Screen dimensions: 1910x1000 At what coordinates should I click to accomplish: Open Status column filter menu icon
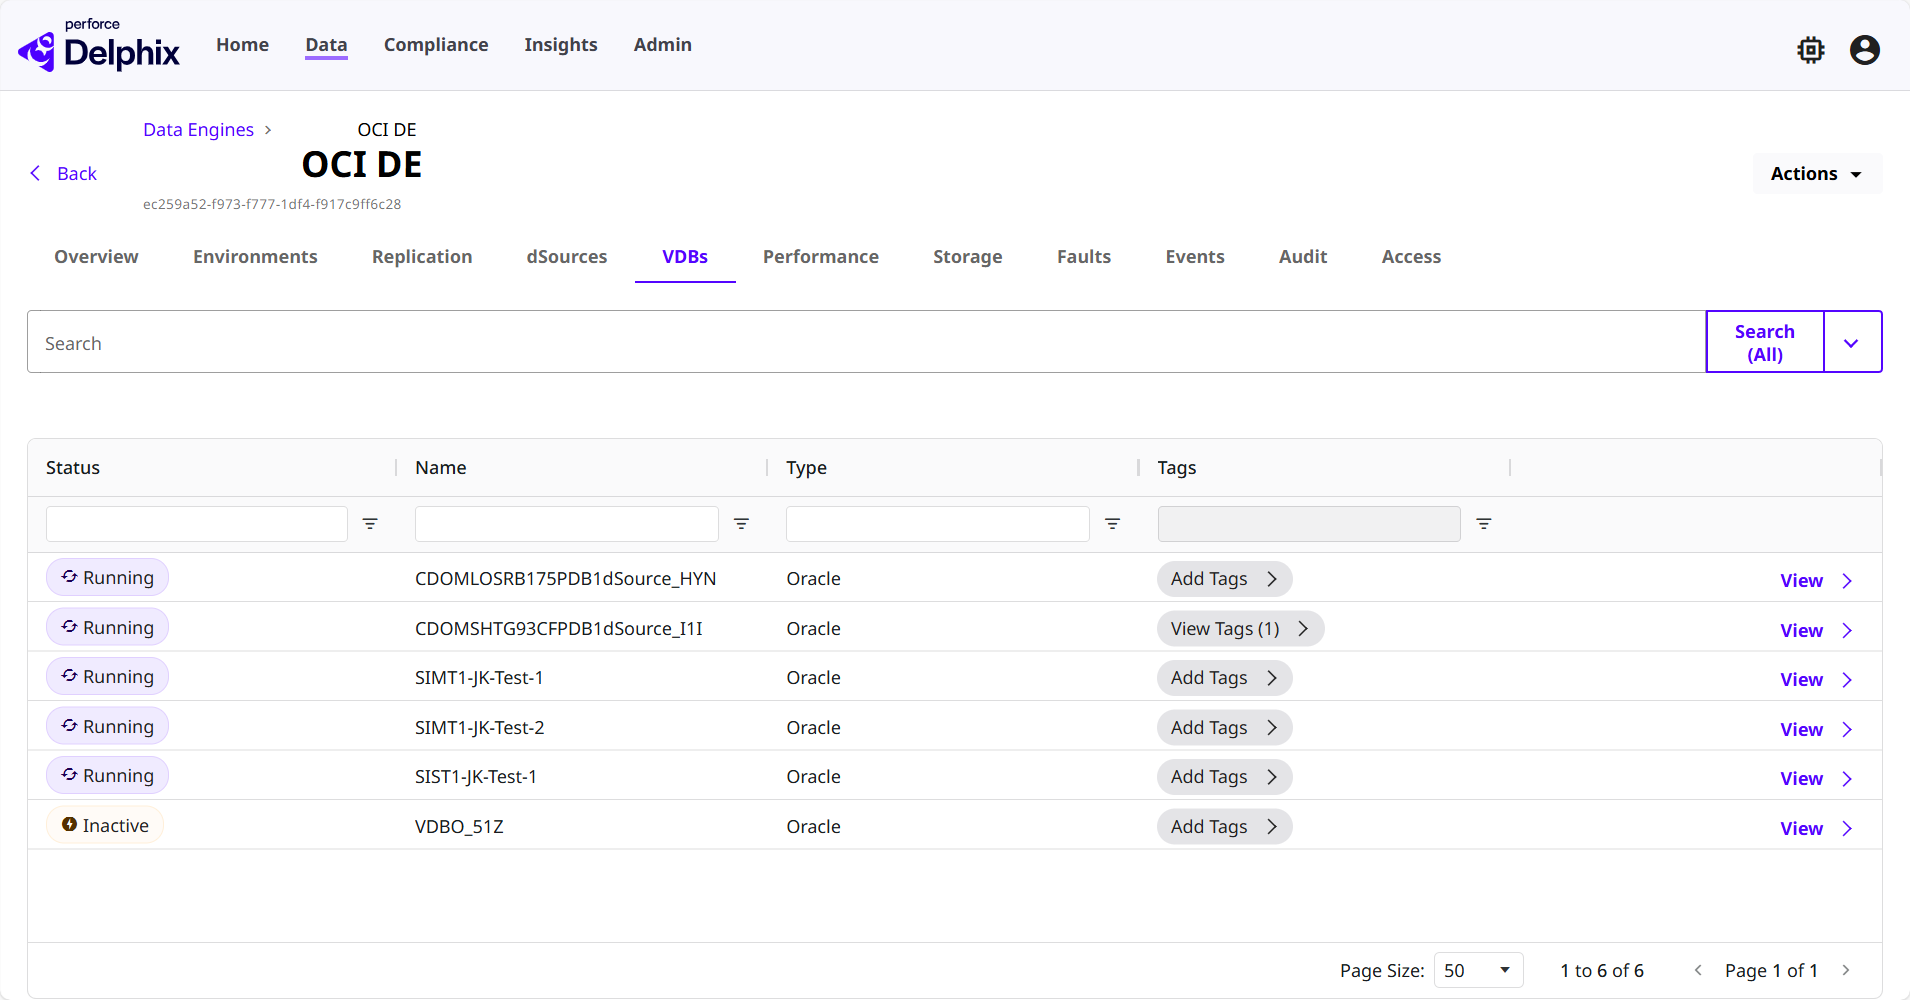click(370, 524)
